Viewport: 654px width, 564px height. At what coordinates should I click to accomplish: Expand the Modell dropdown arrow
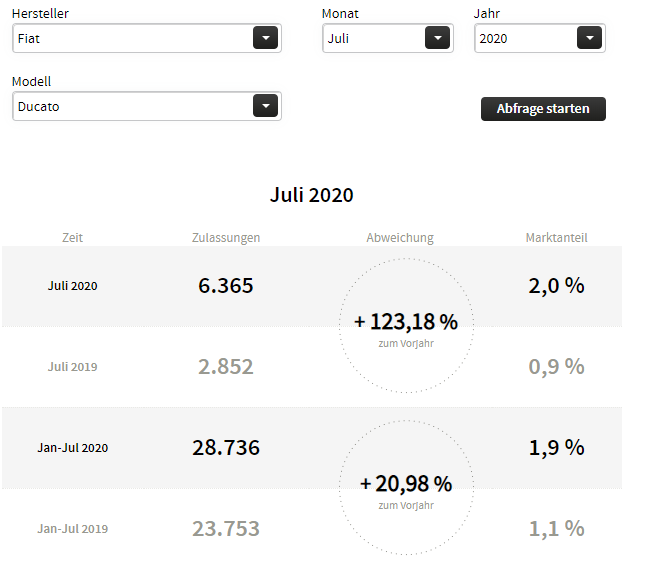pos(265,106)
